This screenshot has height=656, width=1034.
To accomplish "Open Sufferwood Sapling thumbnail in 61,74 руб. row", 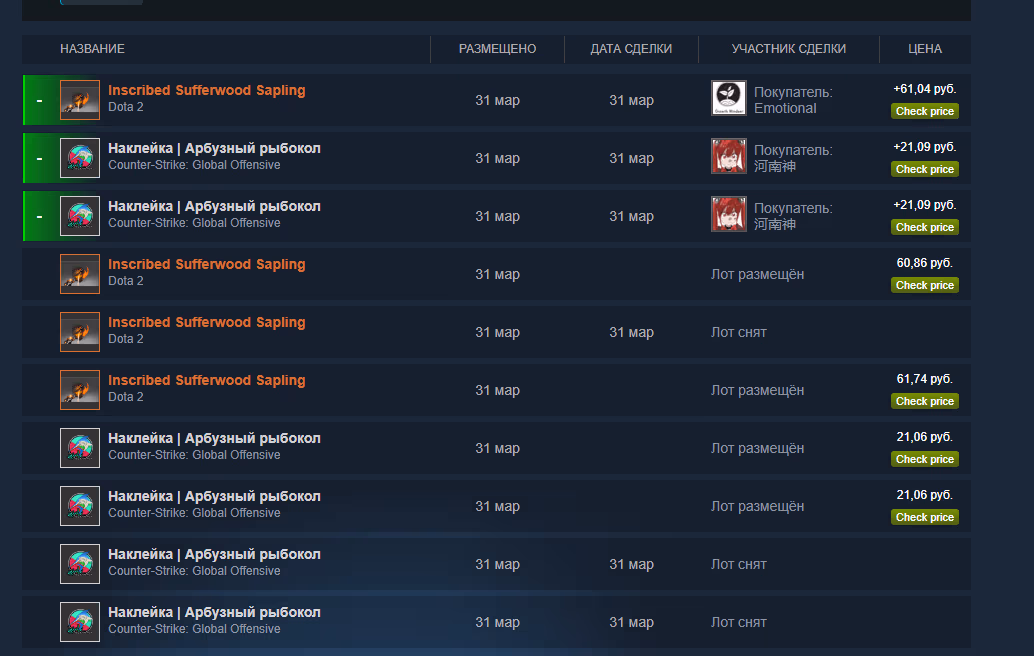I will coord(80,390).
